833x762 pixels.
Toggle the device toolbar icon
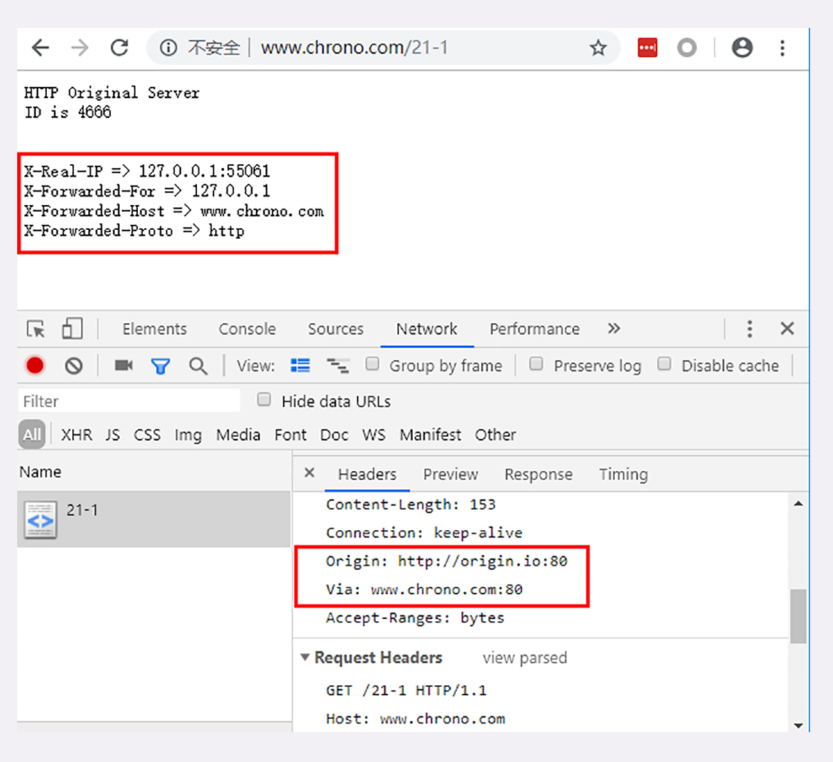pos(72,328)
